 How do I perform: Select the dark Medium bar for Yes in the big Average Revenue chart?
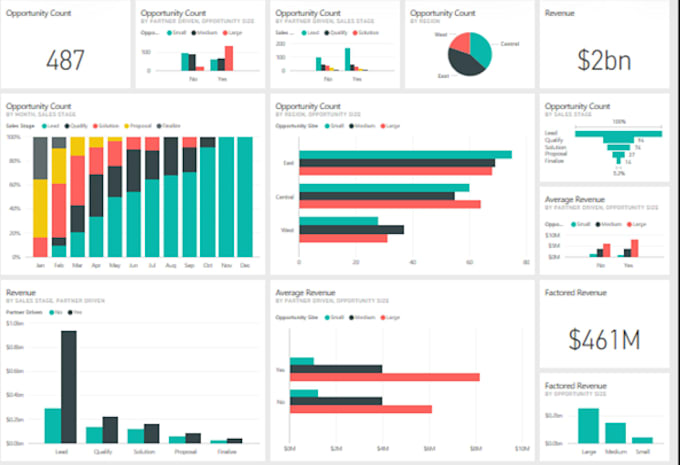tap(336, 369)
